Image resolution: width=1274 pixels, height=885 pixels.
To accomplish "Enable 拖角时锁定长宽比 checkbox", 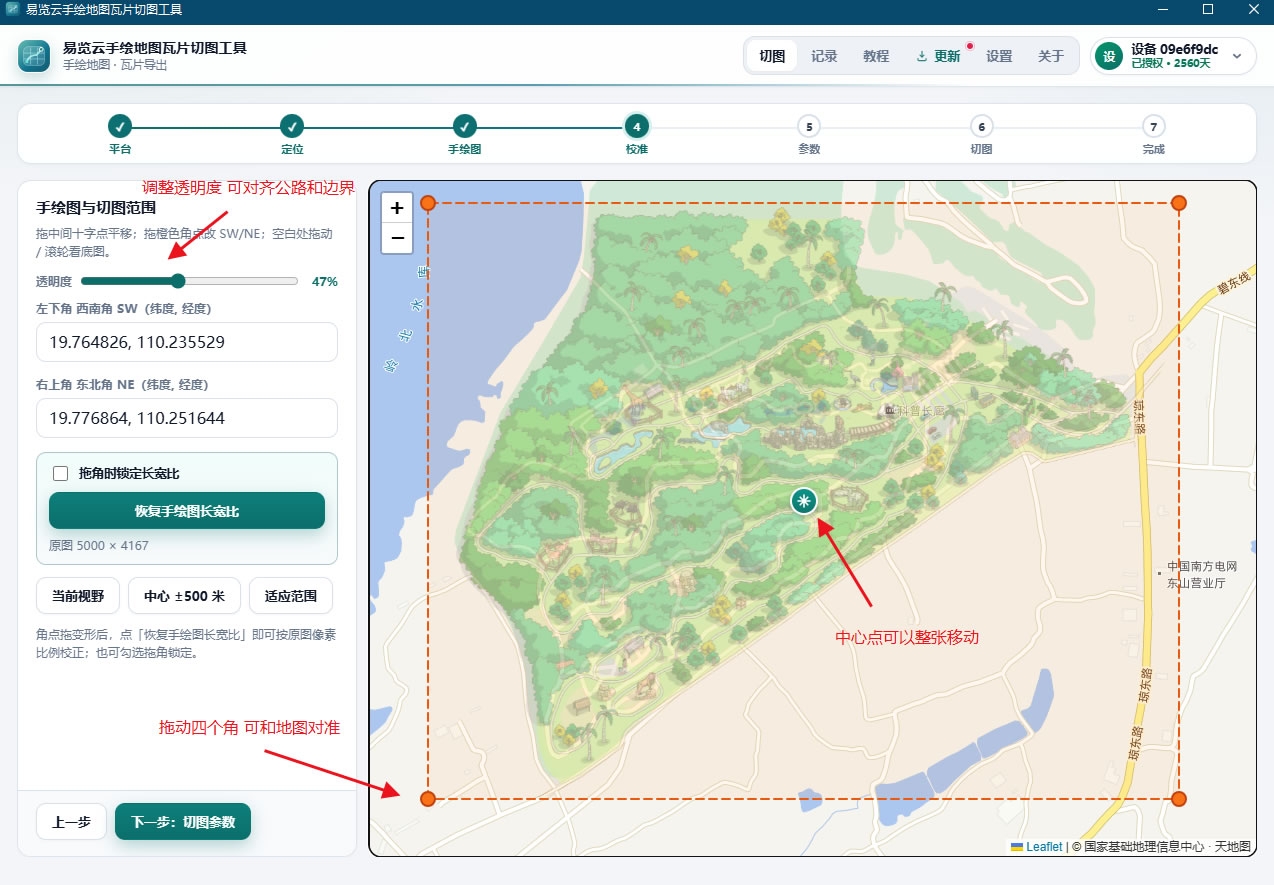I will point(60,473).
